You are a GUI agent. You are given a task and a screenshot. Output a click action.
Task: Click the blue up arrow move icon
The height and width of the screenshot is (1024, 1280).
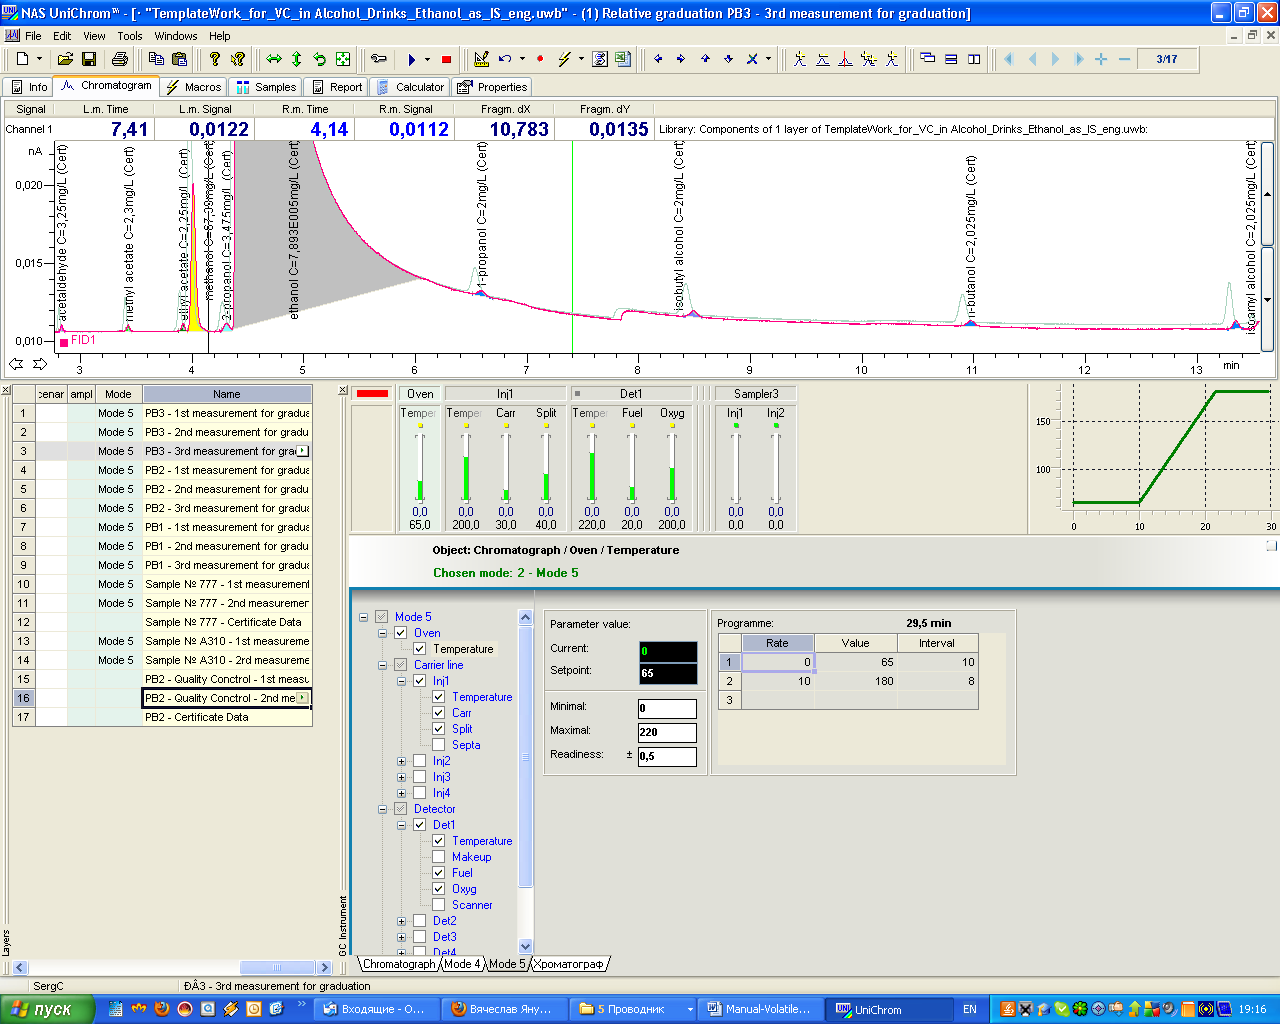tap(705, 59)
